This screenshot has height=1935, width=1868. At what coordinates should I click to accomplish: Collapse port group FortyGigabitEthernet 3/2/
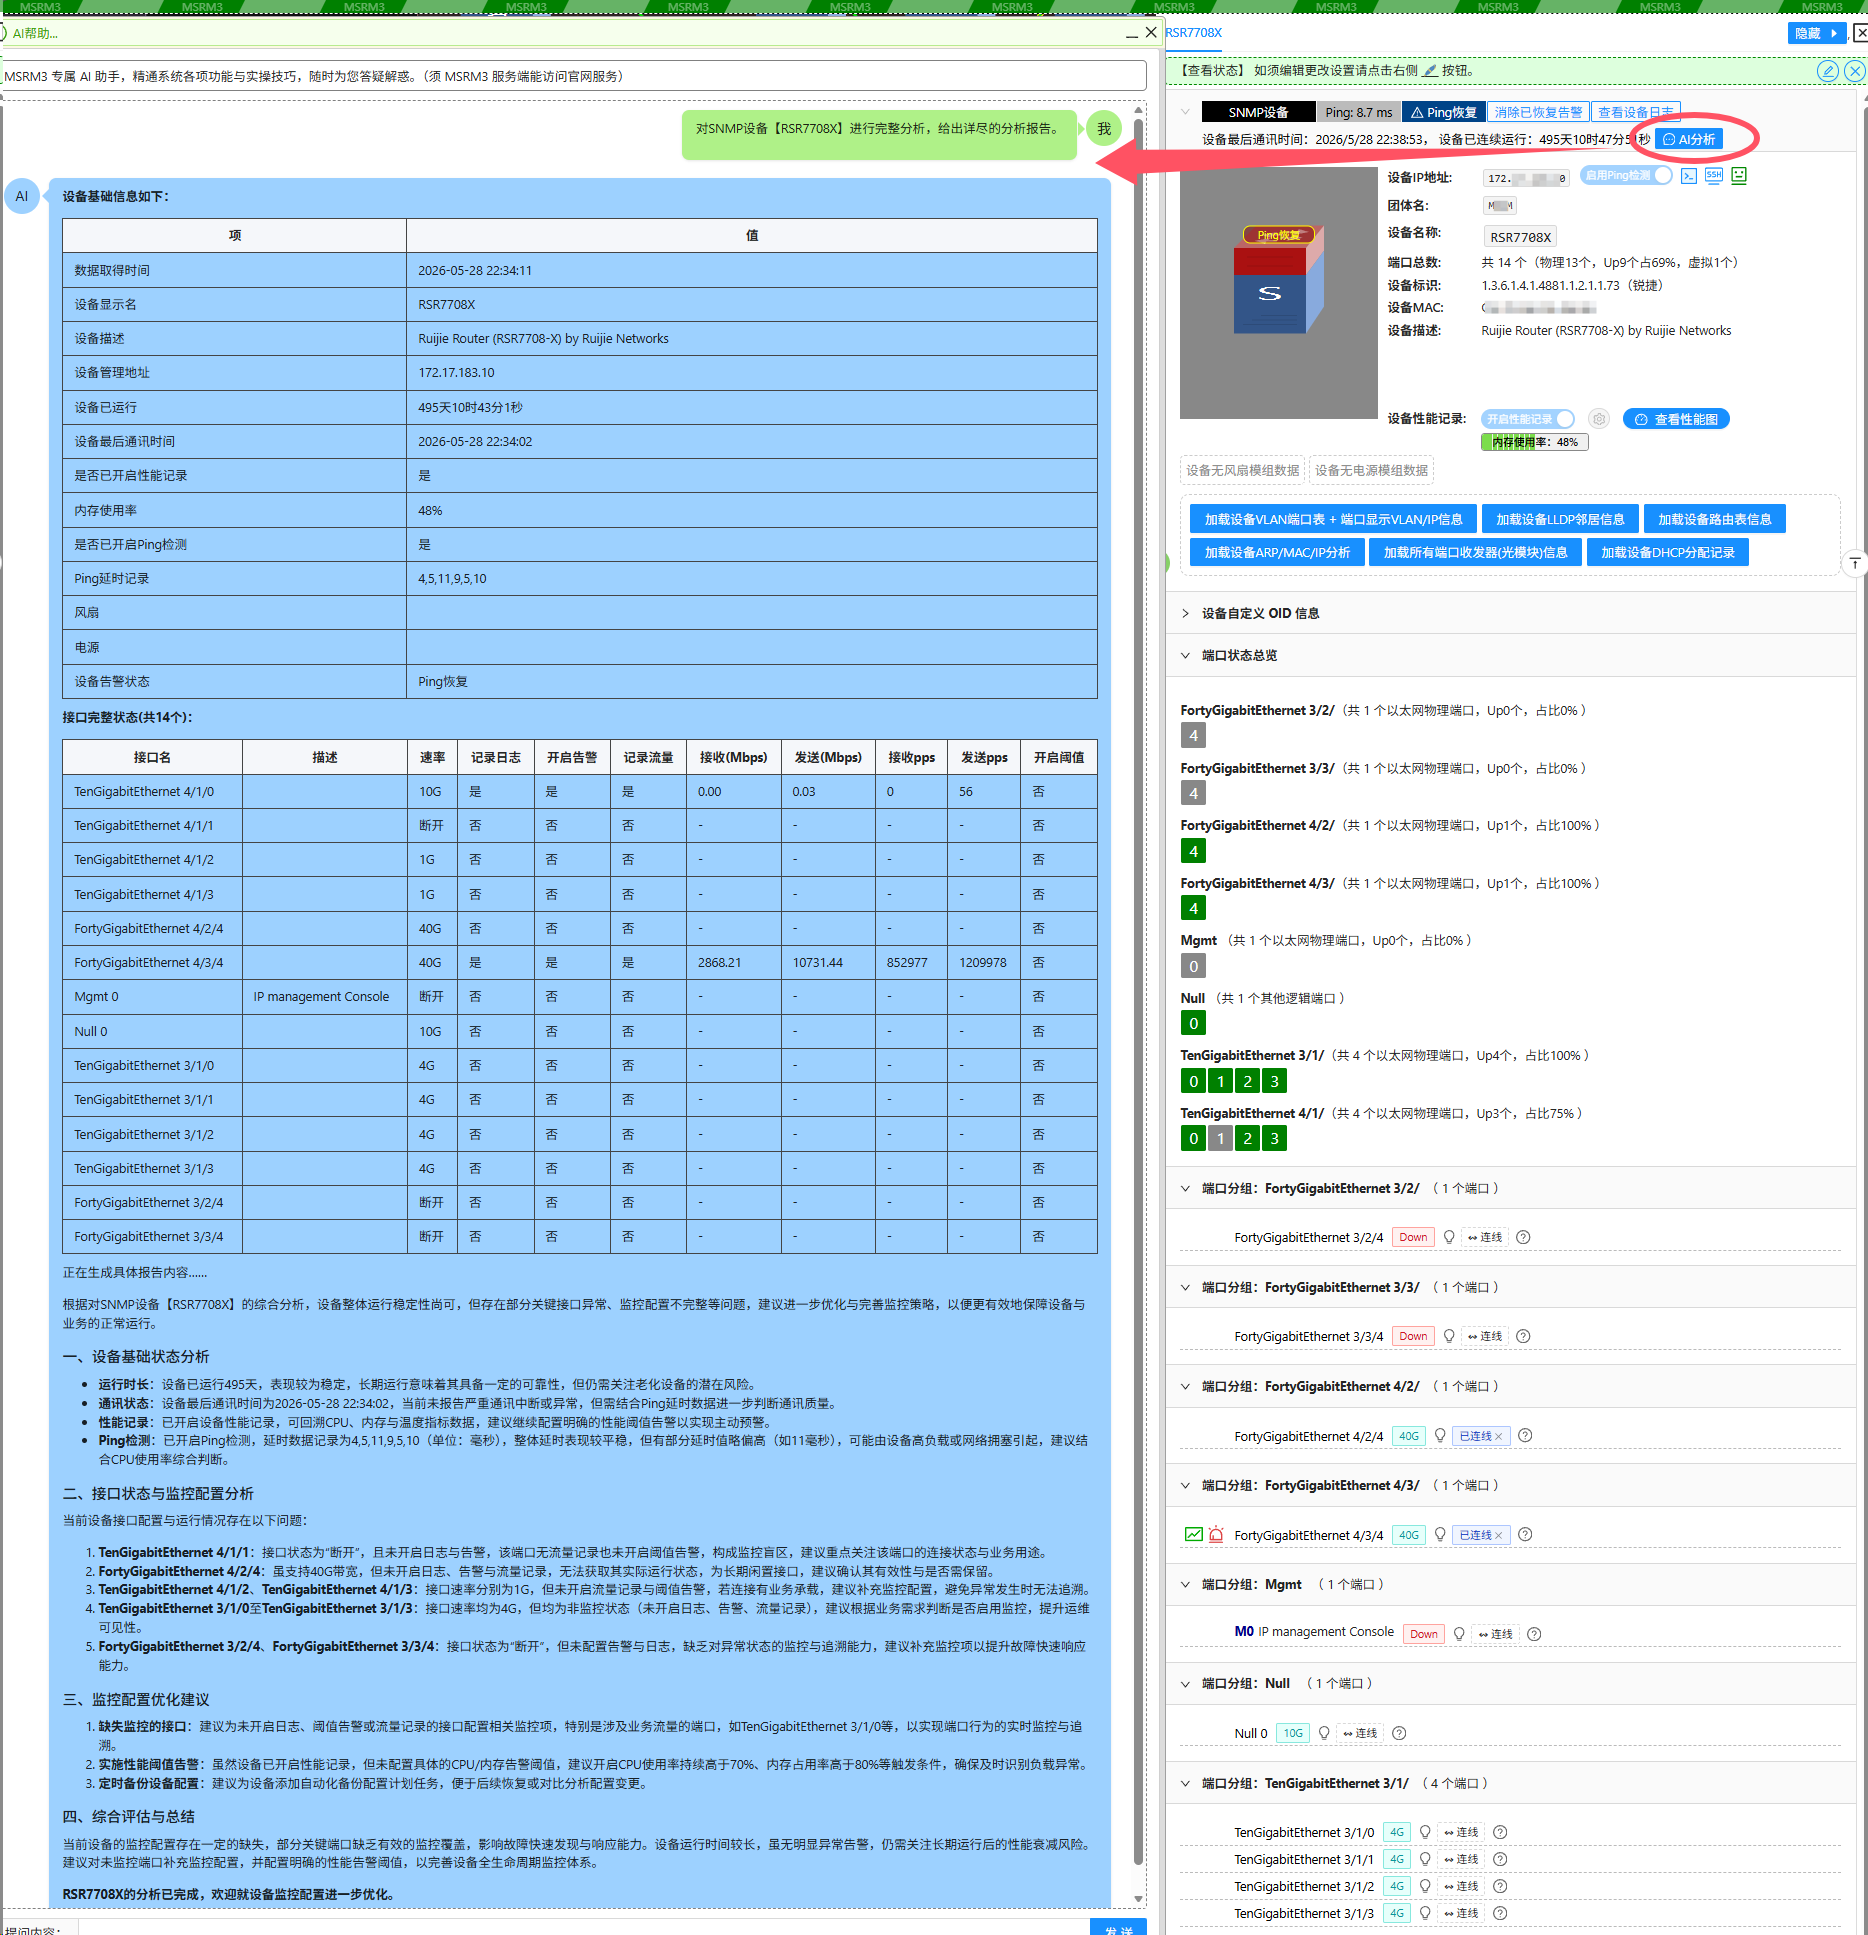point(1185,1189)
